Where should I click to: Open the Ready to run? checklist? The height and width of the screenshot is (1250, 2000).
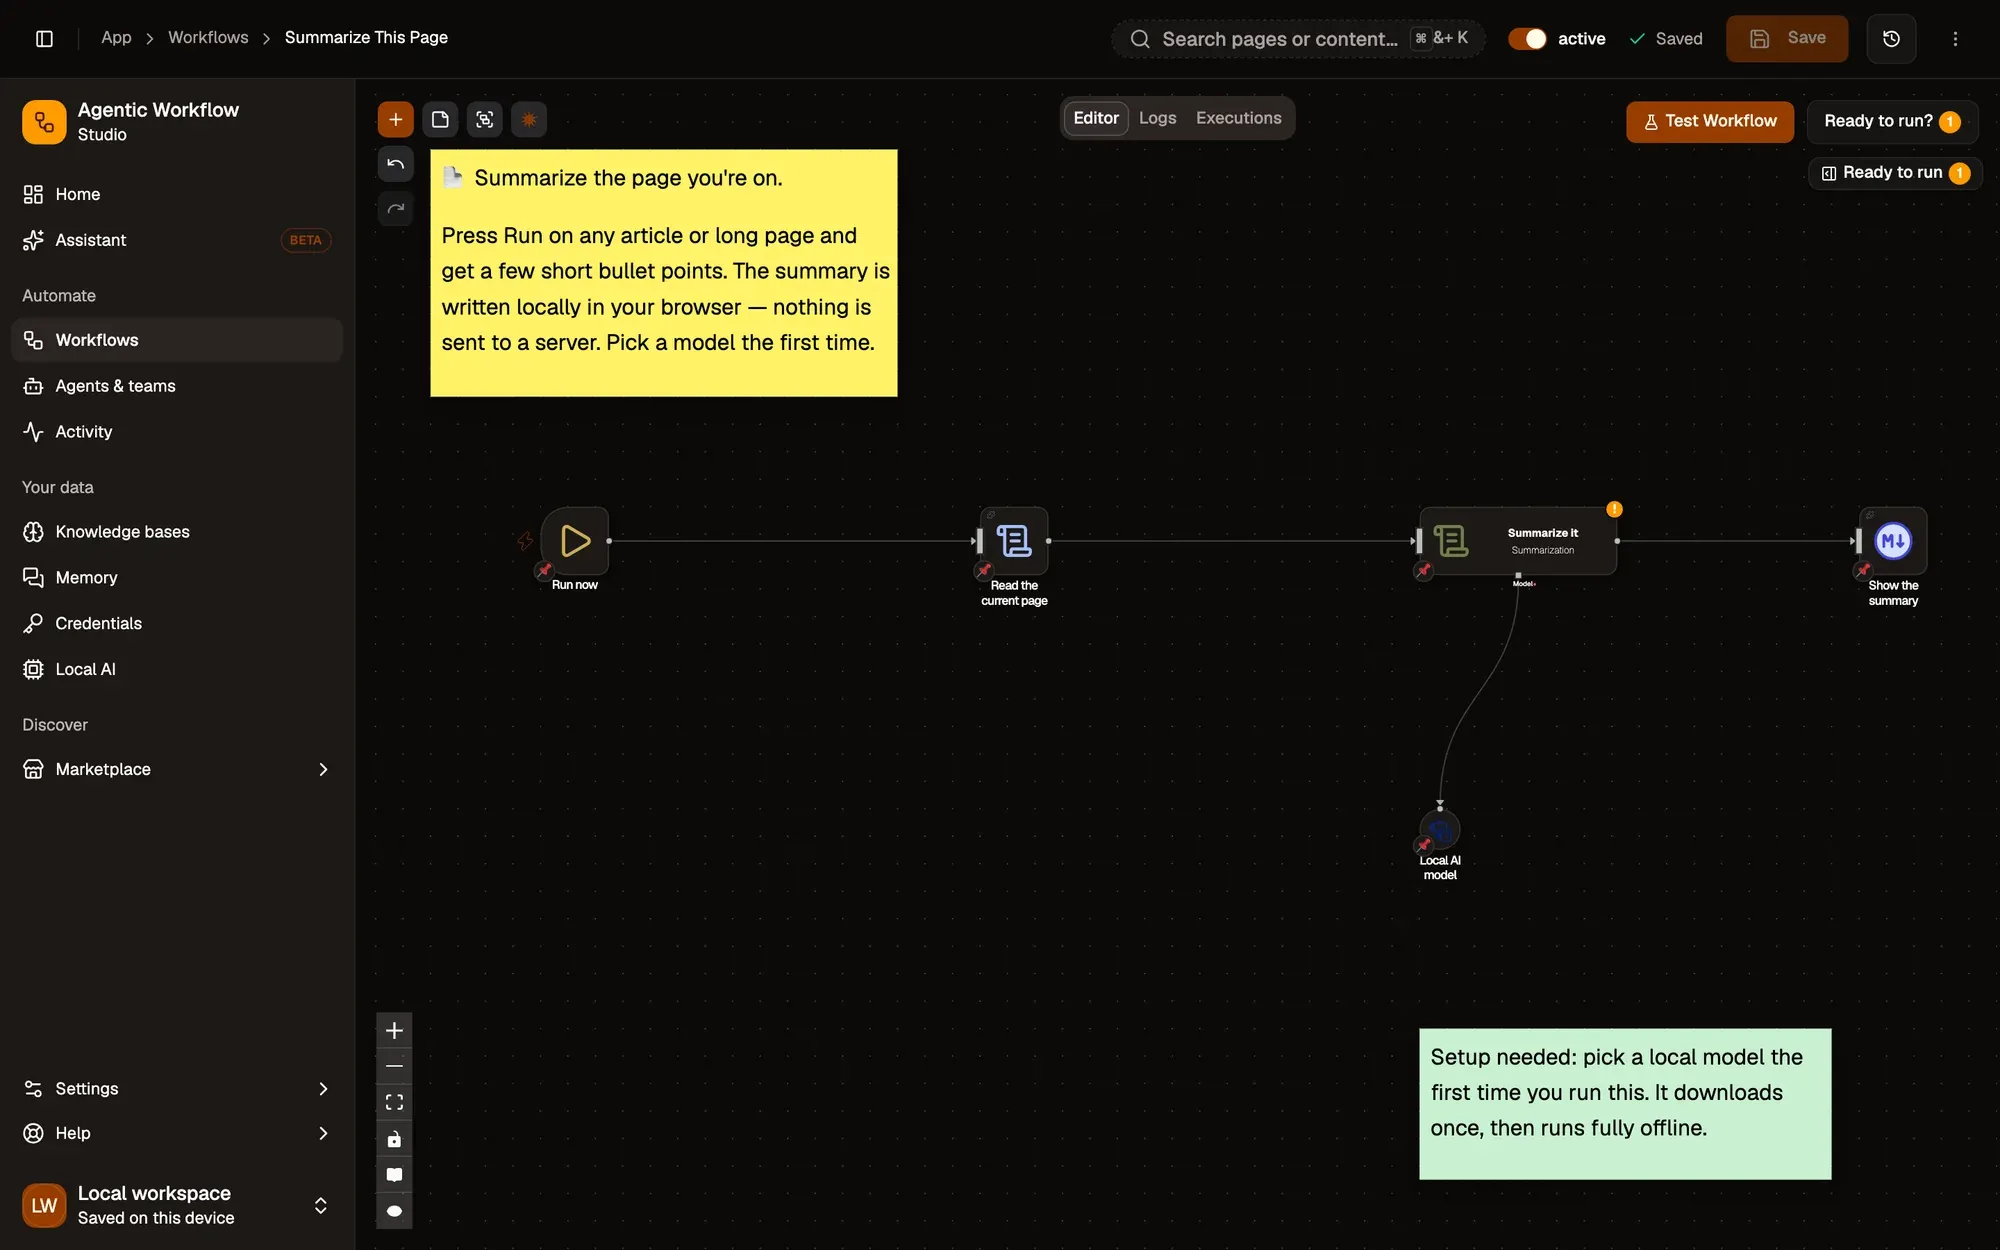coord(1891,121)
